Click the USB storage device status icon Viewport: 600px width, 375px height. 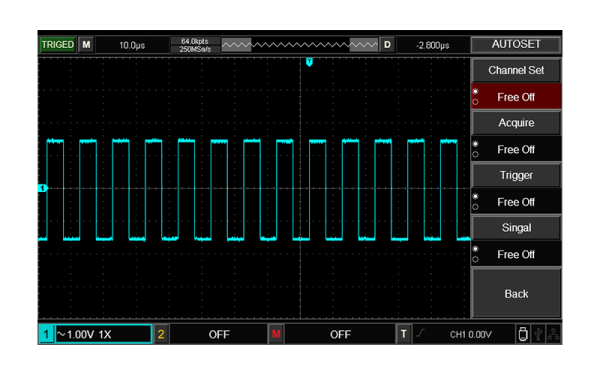pos(523,334)
